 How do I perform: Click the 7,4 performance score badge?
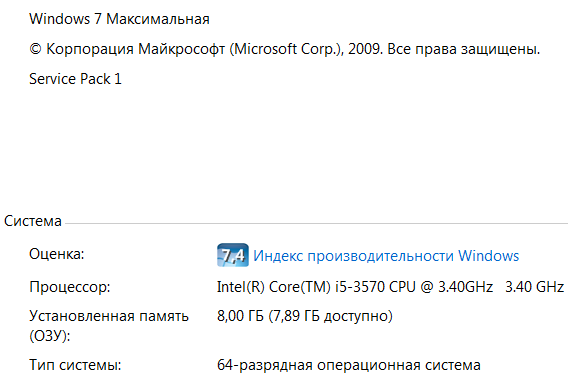tap(233, 255)
